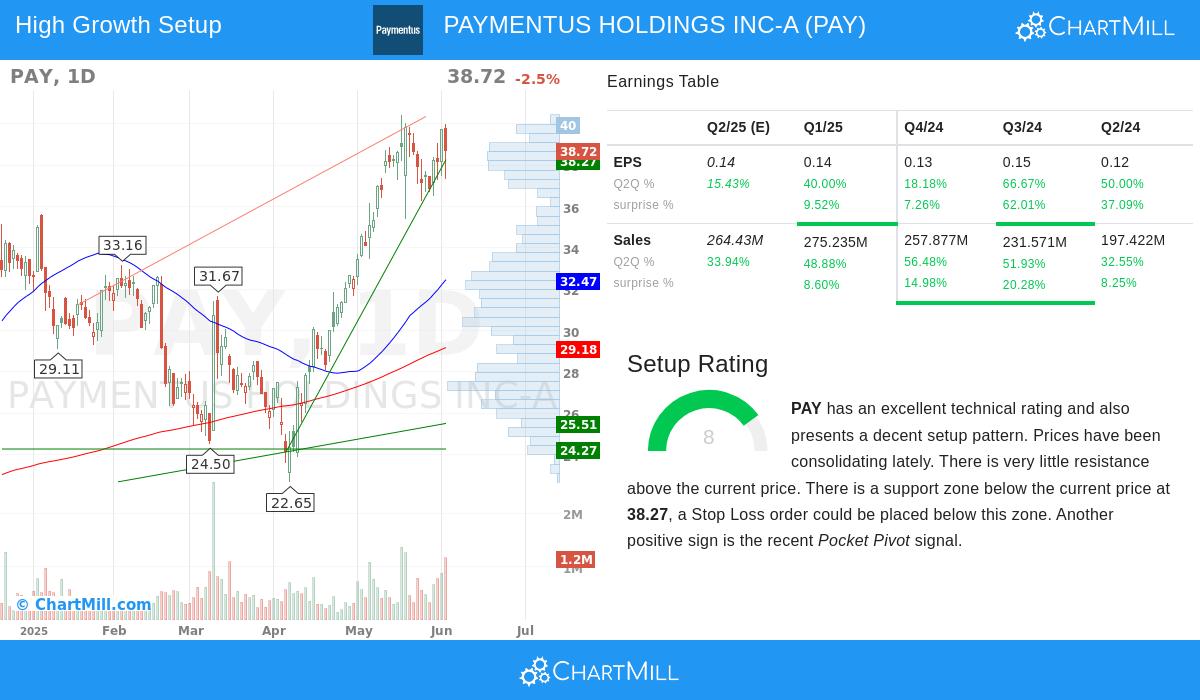Click the 62.01% EPS surprise value

(1024, 205)
